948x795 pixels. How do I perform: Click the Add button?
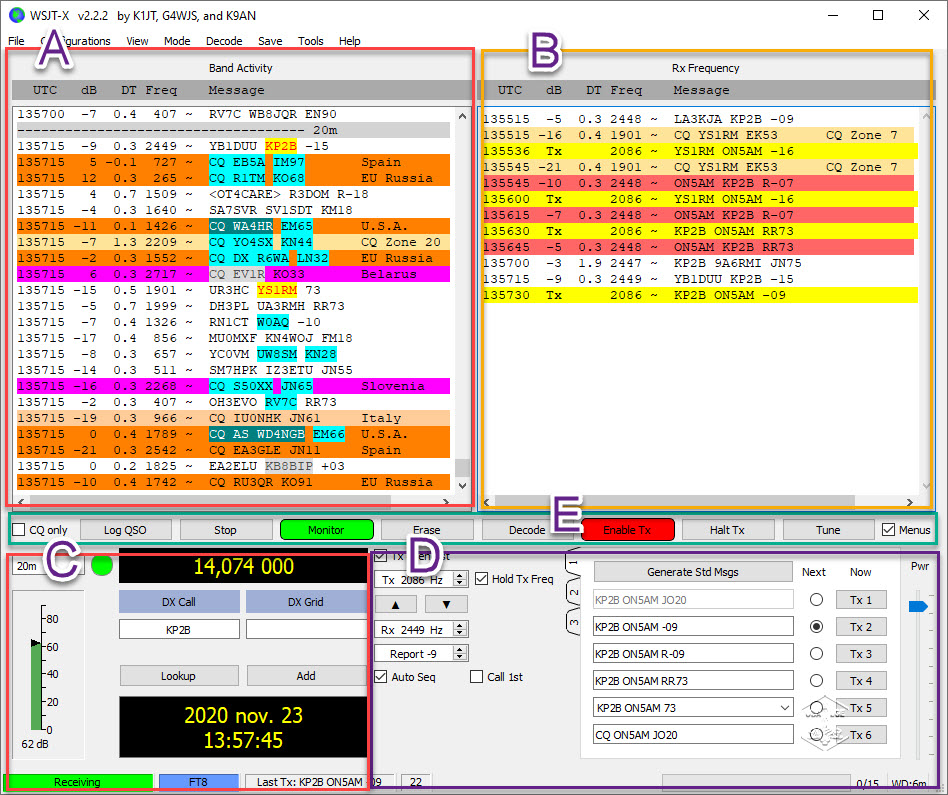(x=306, y=675)
